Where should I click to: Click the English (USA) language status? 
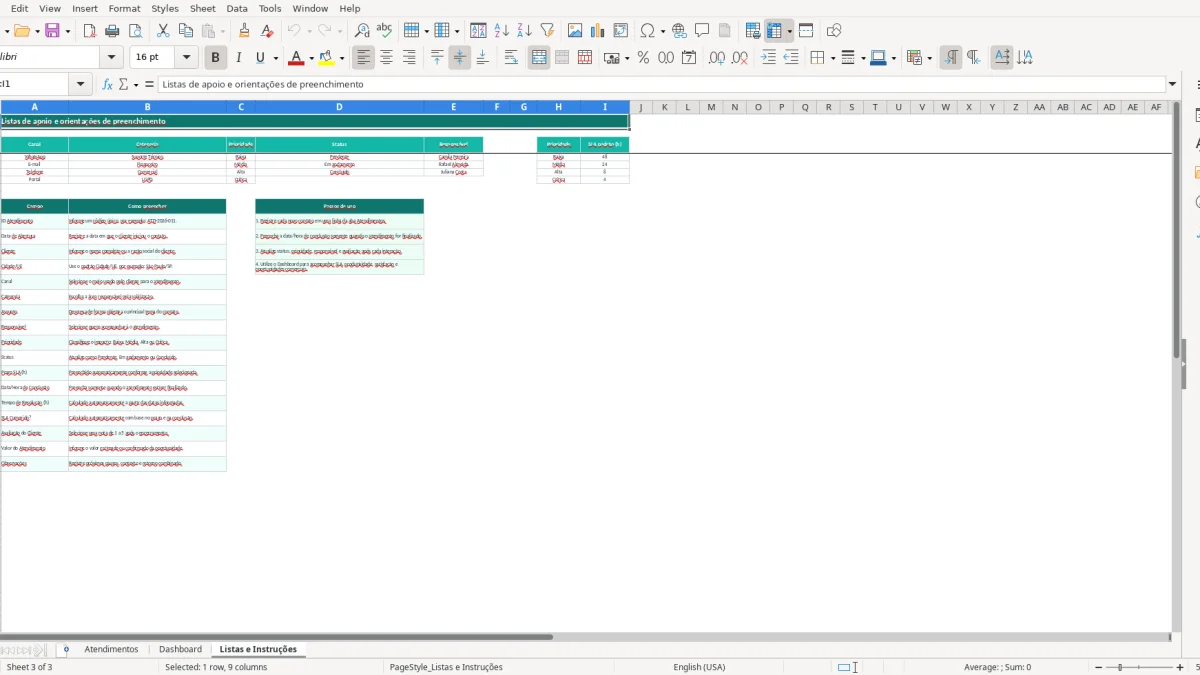click(x=699, y=667)
